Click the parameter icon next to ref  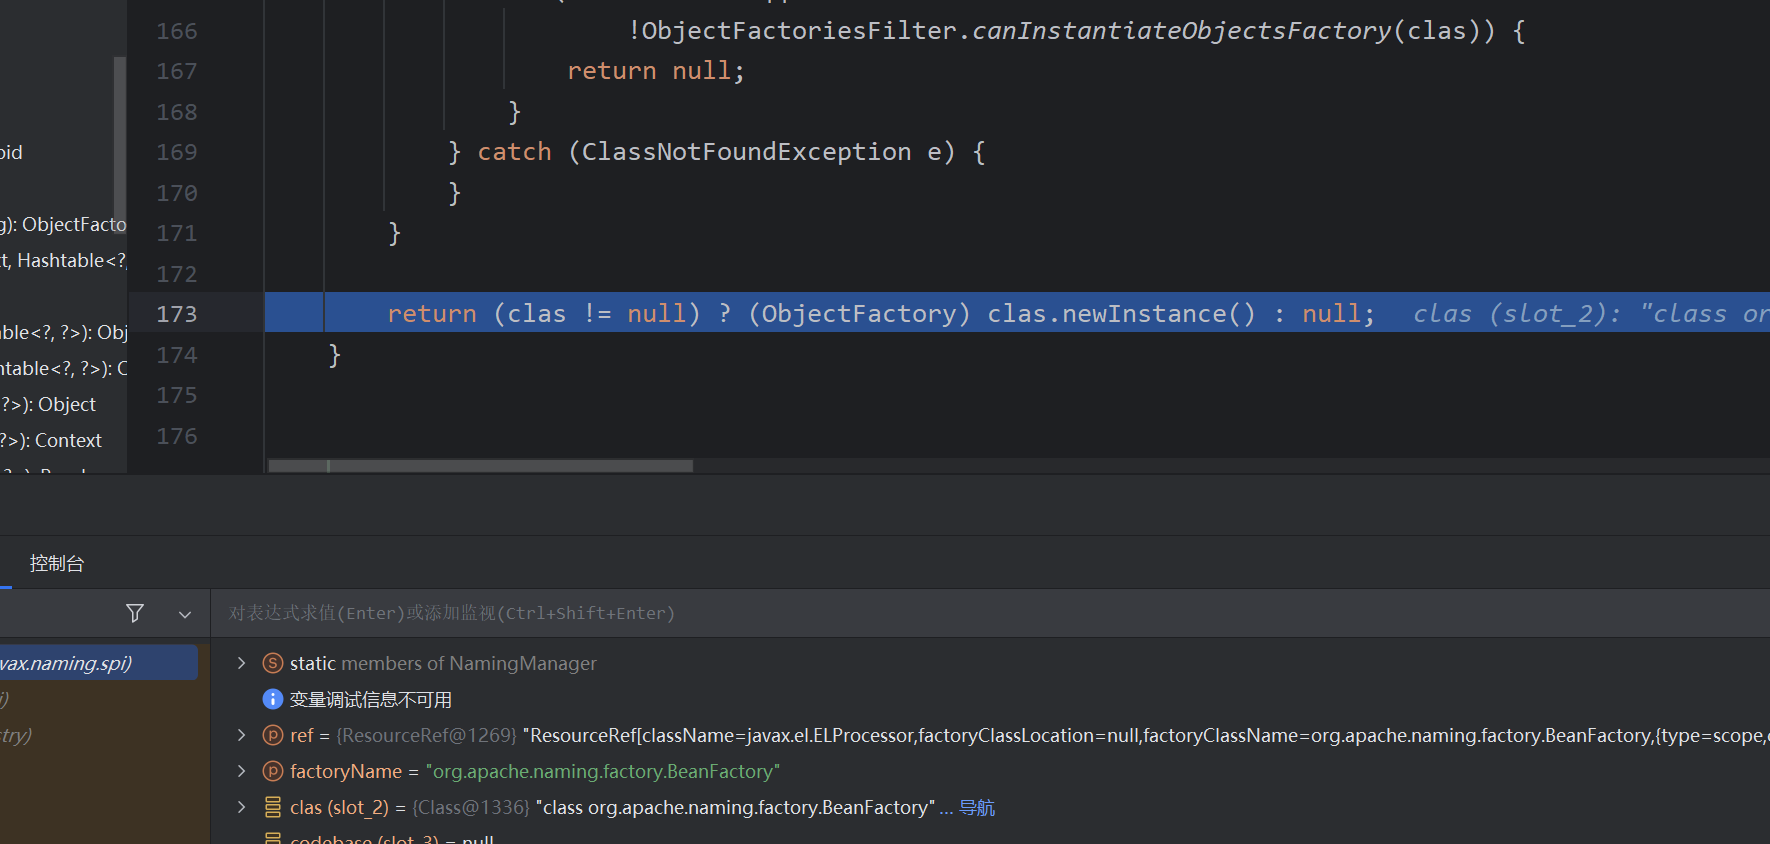272,735
